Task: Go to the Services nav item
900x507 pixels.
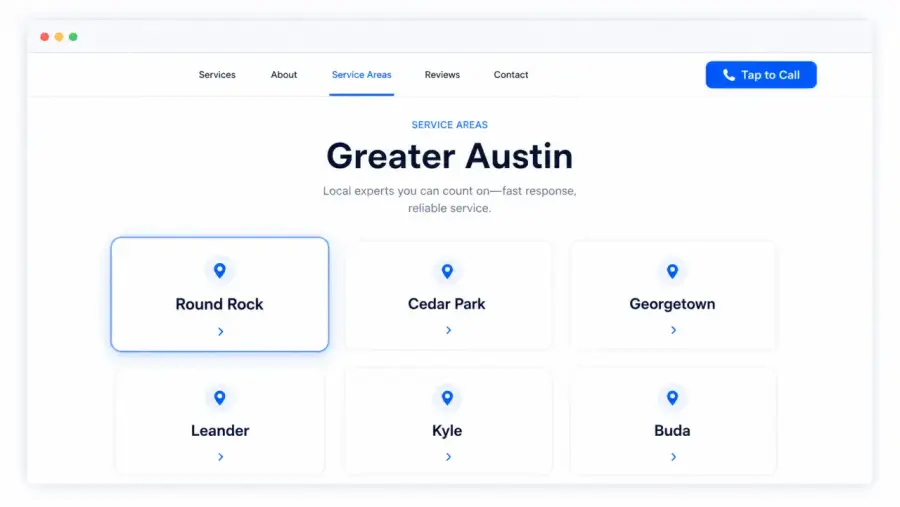Action: pos(217,75)
